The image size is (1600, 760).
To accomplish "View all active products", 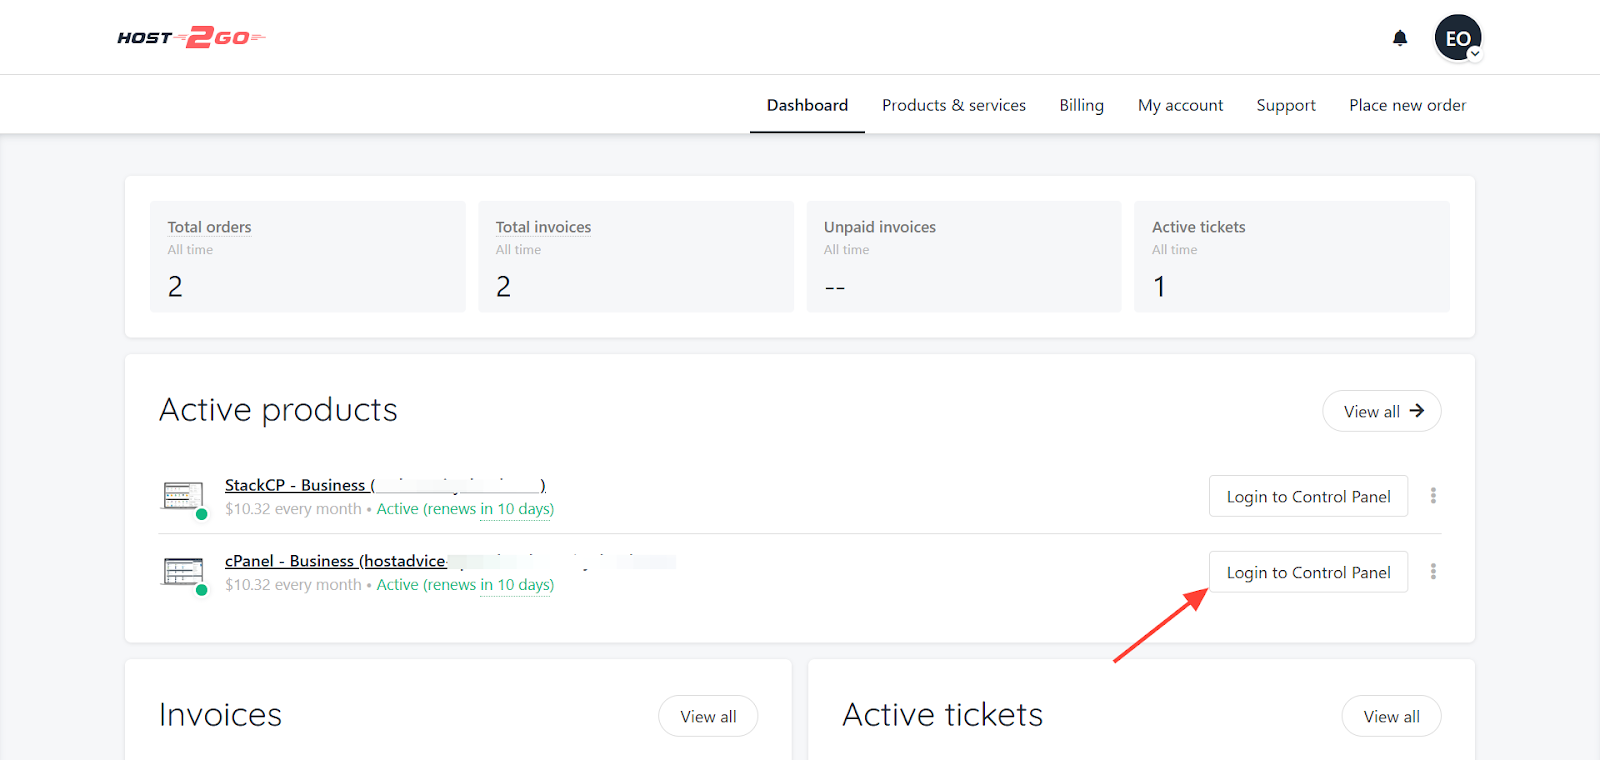I will click(x=1382, y=411).
